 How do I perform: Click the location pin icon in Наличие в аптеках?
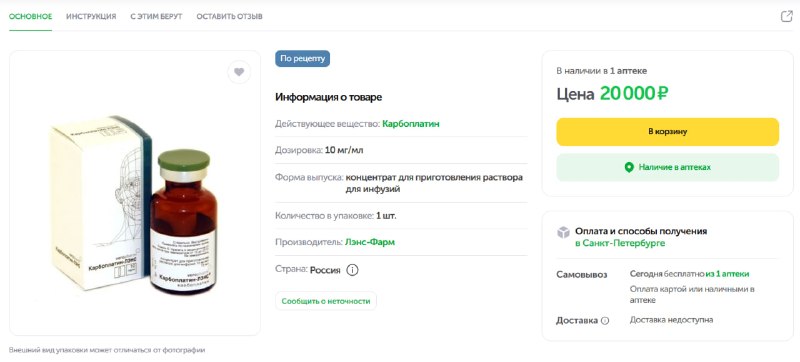click(629, 167)
